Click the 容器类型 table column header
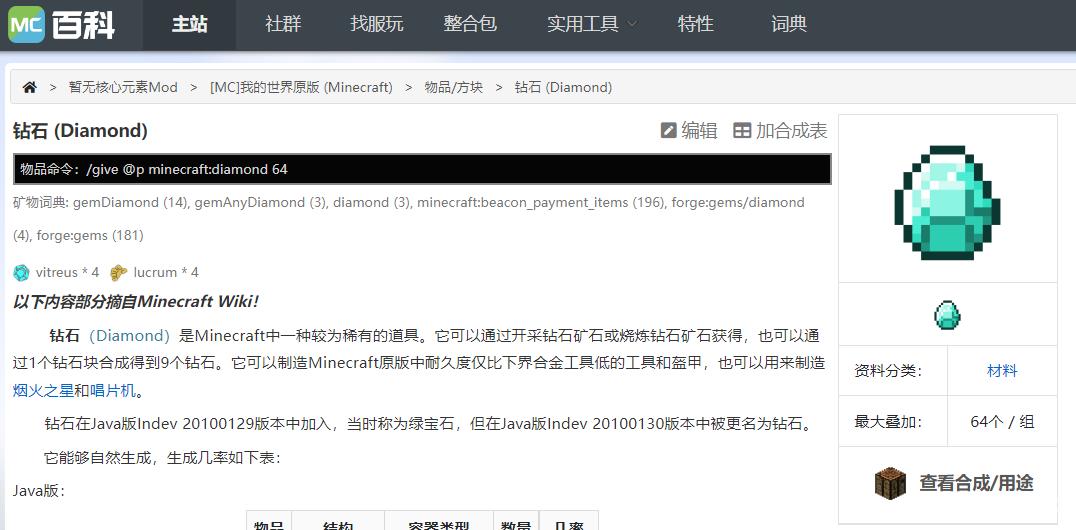Image resolution: width=1076 pixels, height=530 pixels. coord(438,525)
